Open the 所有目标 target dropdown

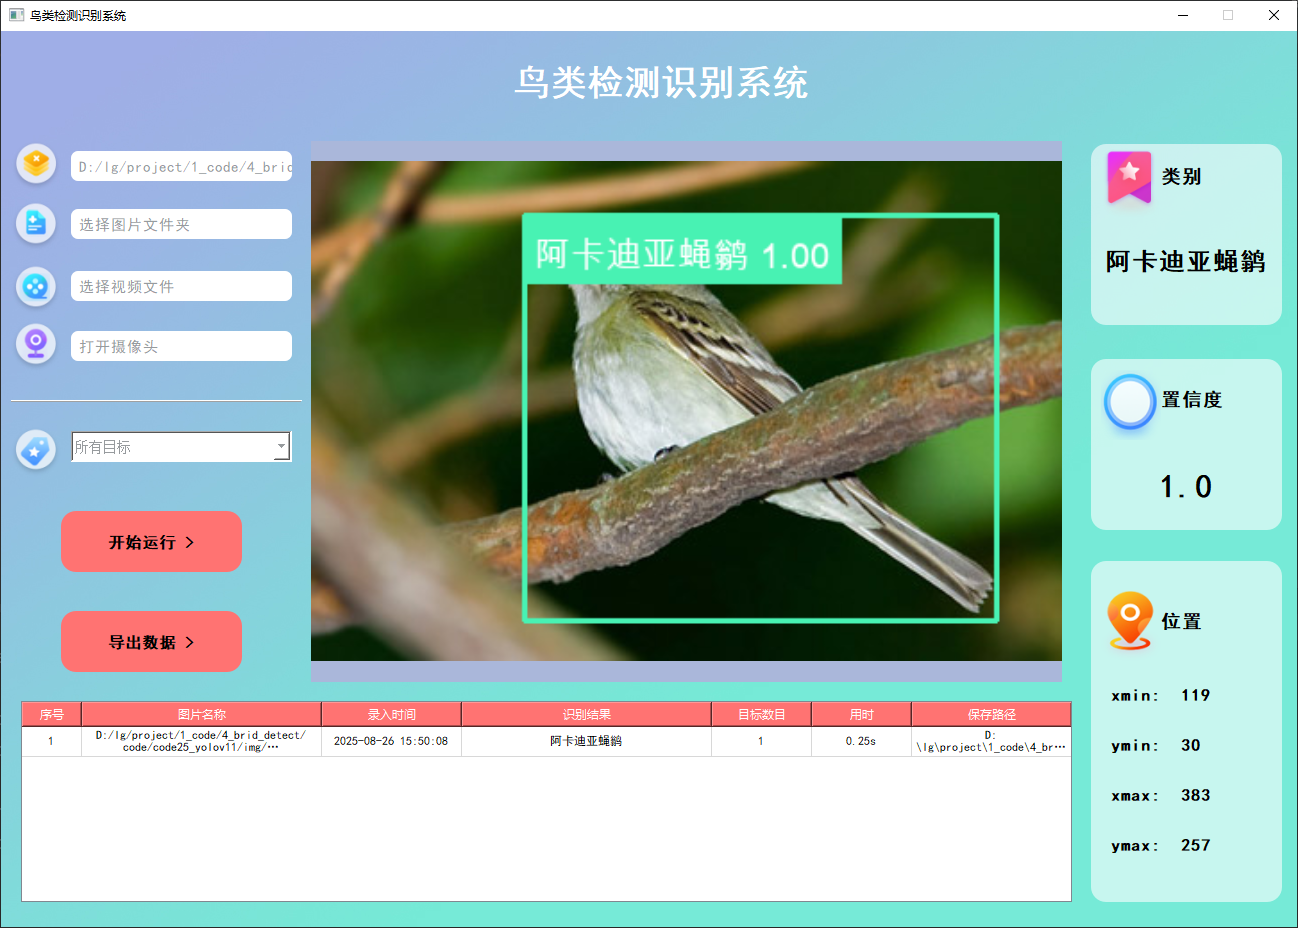pos(180,446)
